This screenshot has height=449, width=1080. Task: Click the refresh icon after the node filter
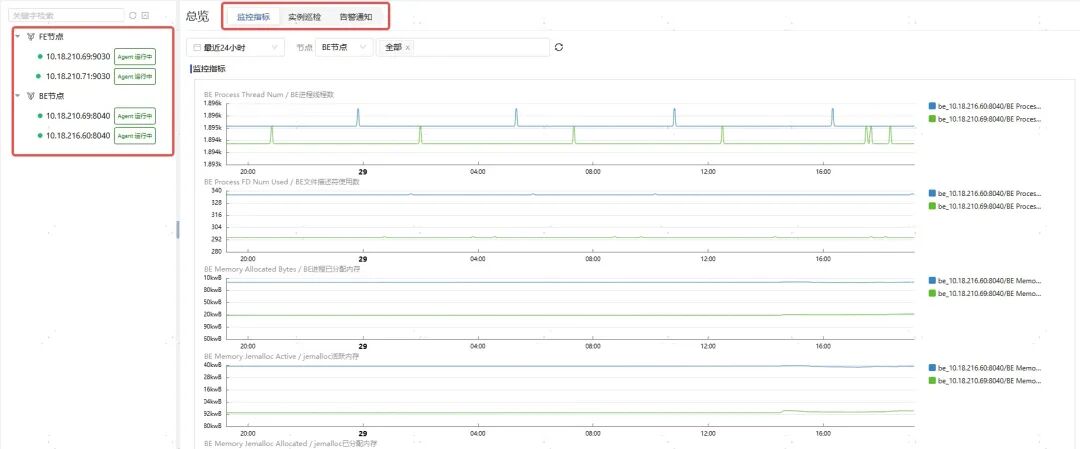click(559, 48)
